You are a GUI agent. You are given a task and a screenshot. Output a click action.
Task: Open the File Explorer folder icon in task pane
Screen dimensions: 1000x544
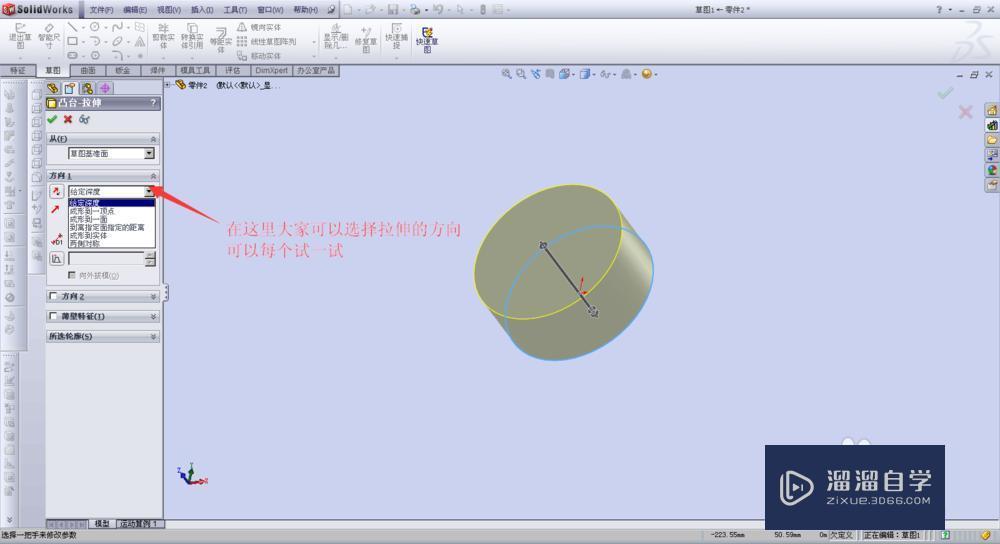992,140
